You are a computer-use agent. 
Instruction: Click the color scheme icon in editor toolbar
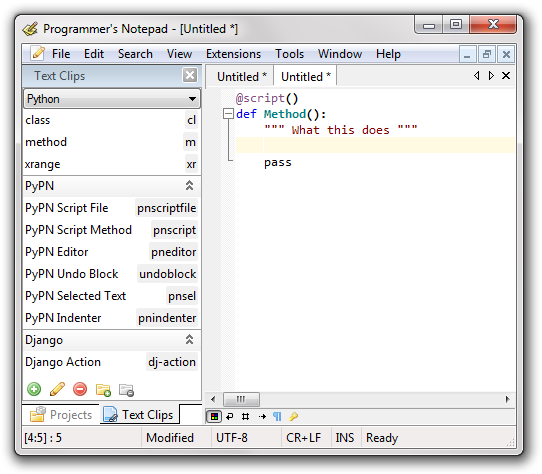pyautogui.click(x=214, y=417)
